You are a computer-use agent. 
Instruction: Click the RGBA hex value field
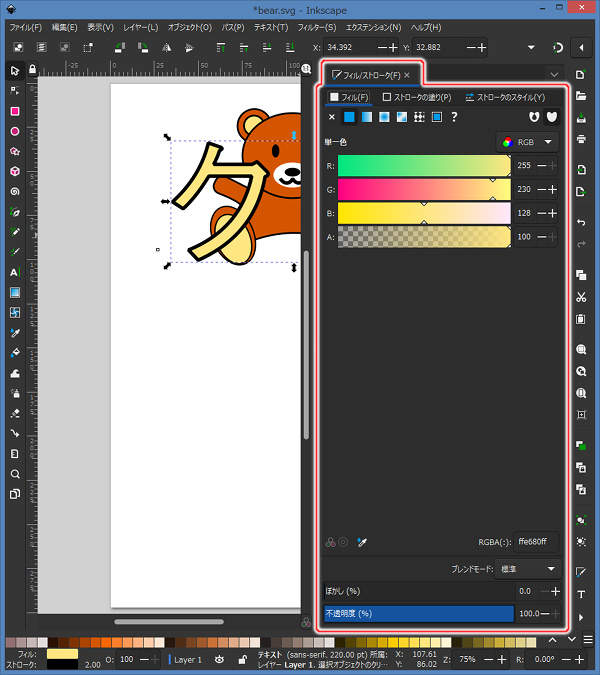coord(537,542)
